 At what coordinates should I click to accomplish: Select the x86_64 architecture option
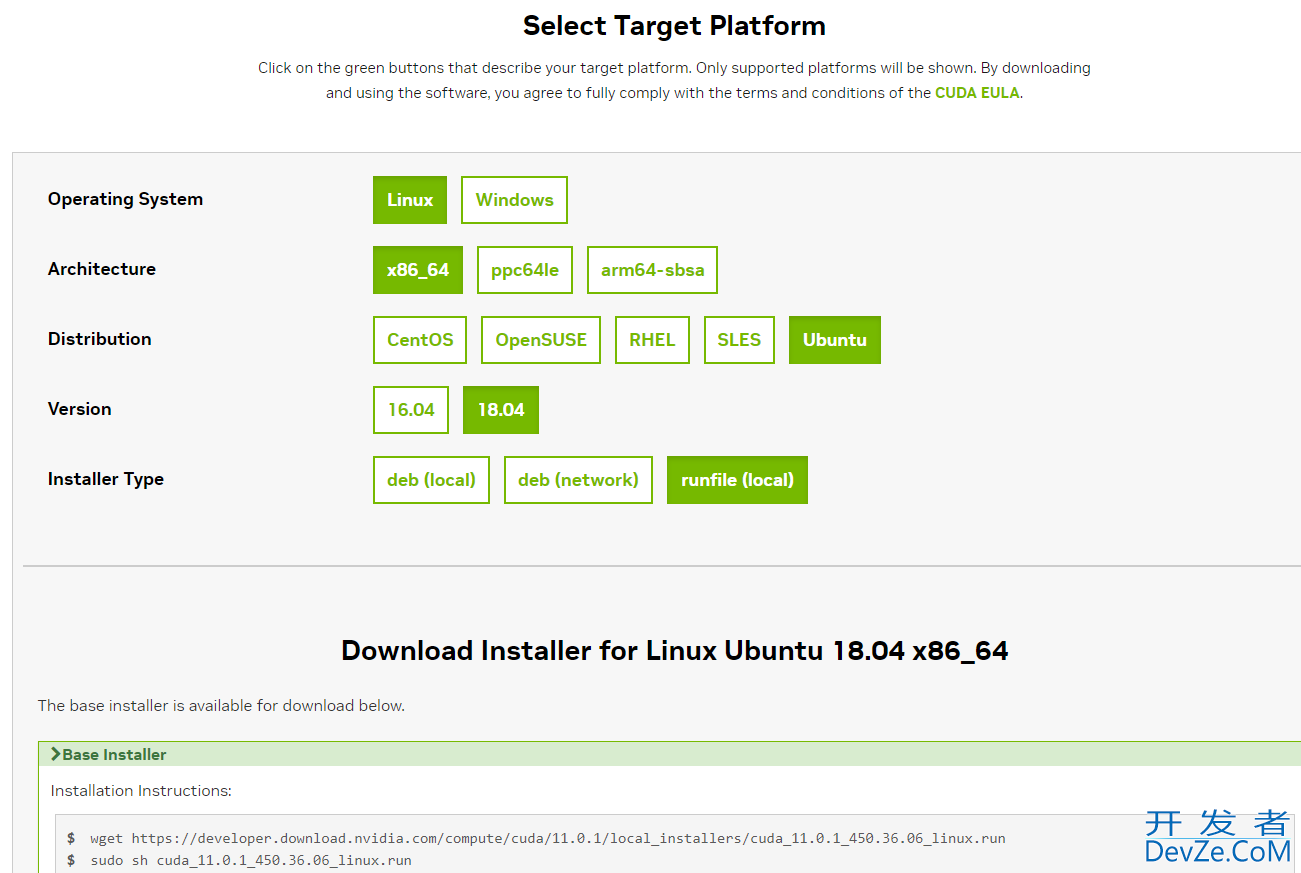(x=418, y=270)
